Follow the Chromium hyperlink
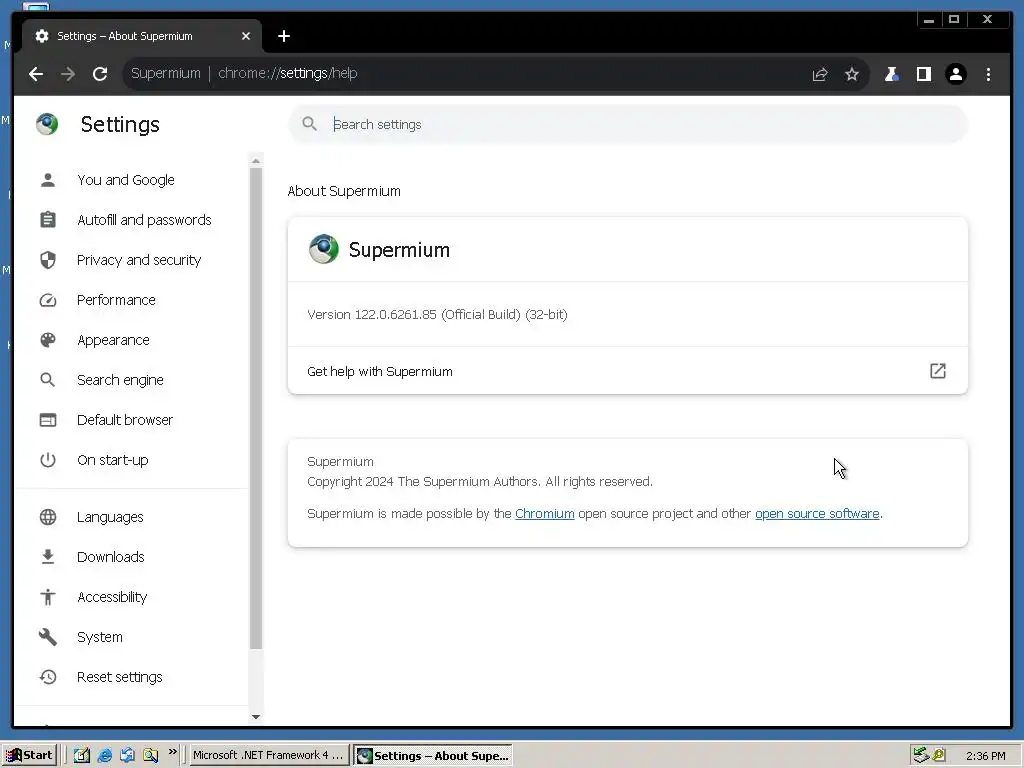 click(545, 514)
